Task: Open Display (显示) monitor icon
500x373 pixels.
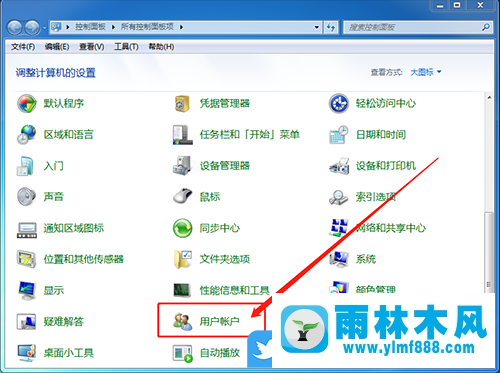Action: click(x=27, y=290)
